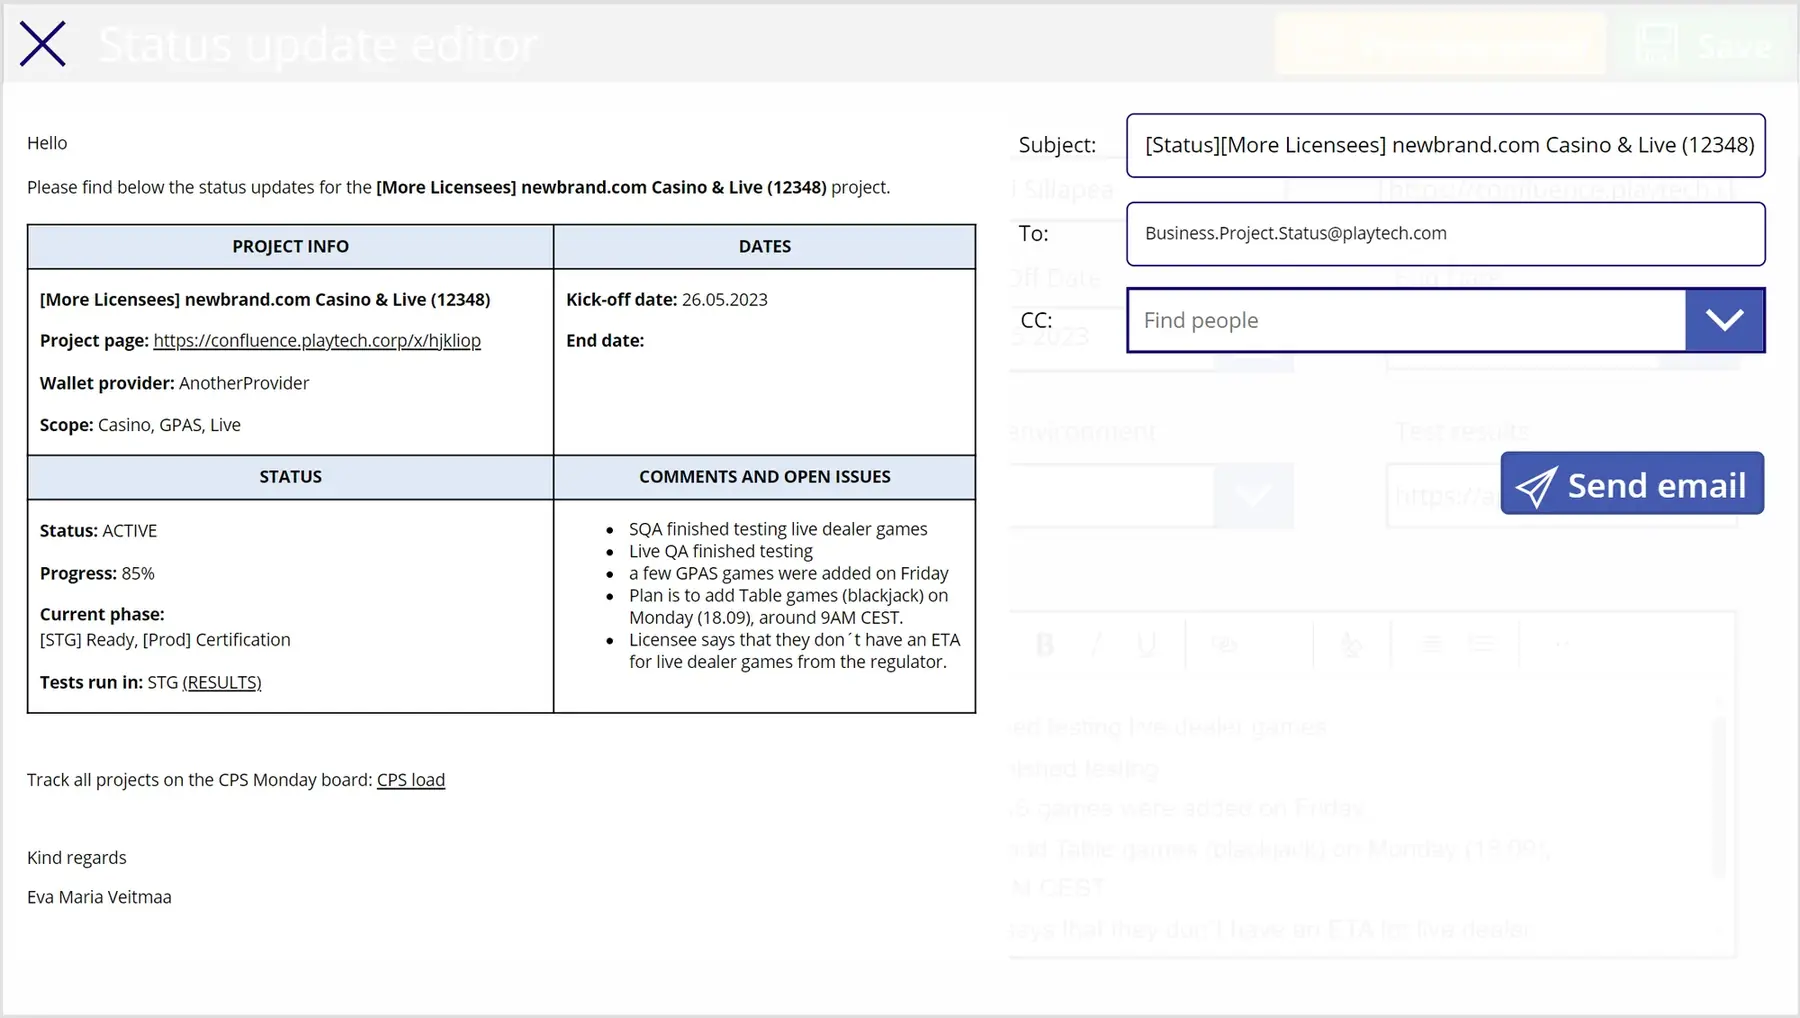Viewport: 1800px width, 1018px height.
Task: Click the STATUS header cell
Action: point(290,477)
